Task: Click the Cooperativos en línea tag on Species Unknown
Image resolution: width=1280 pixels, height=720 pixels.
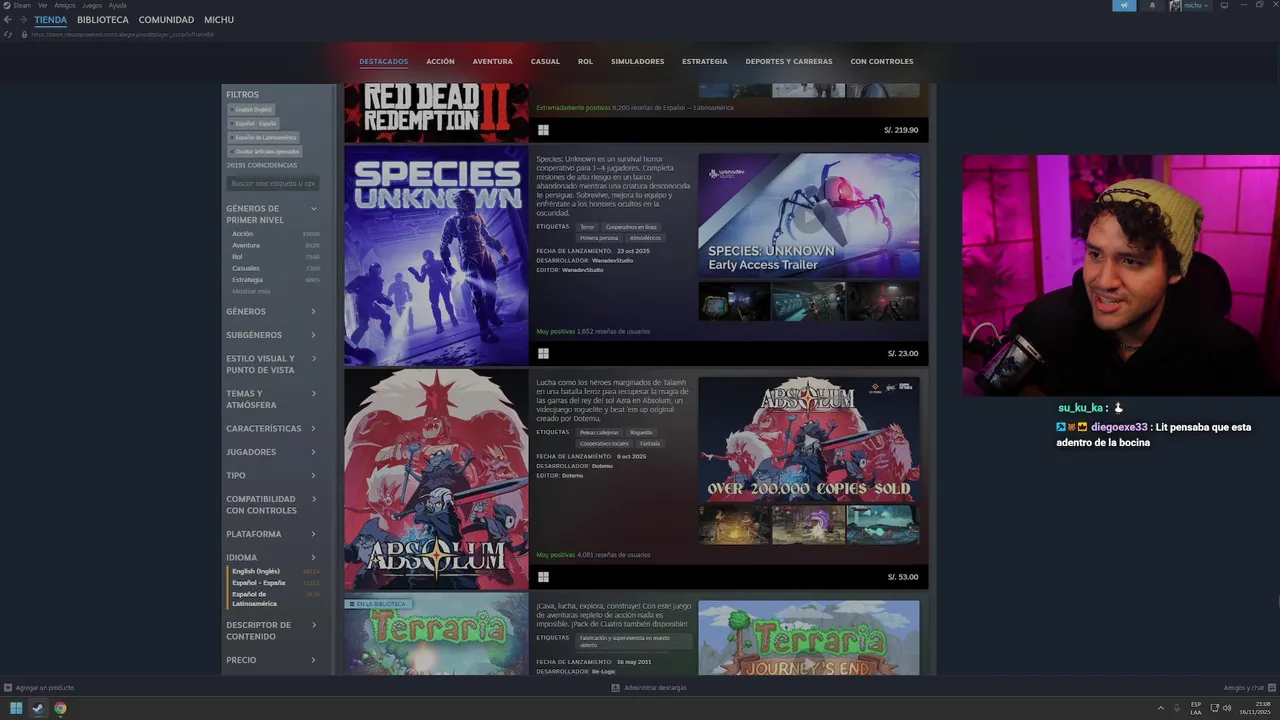Action: pyautogui.click(x=631, y=227)
